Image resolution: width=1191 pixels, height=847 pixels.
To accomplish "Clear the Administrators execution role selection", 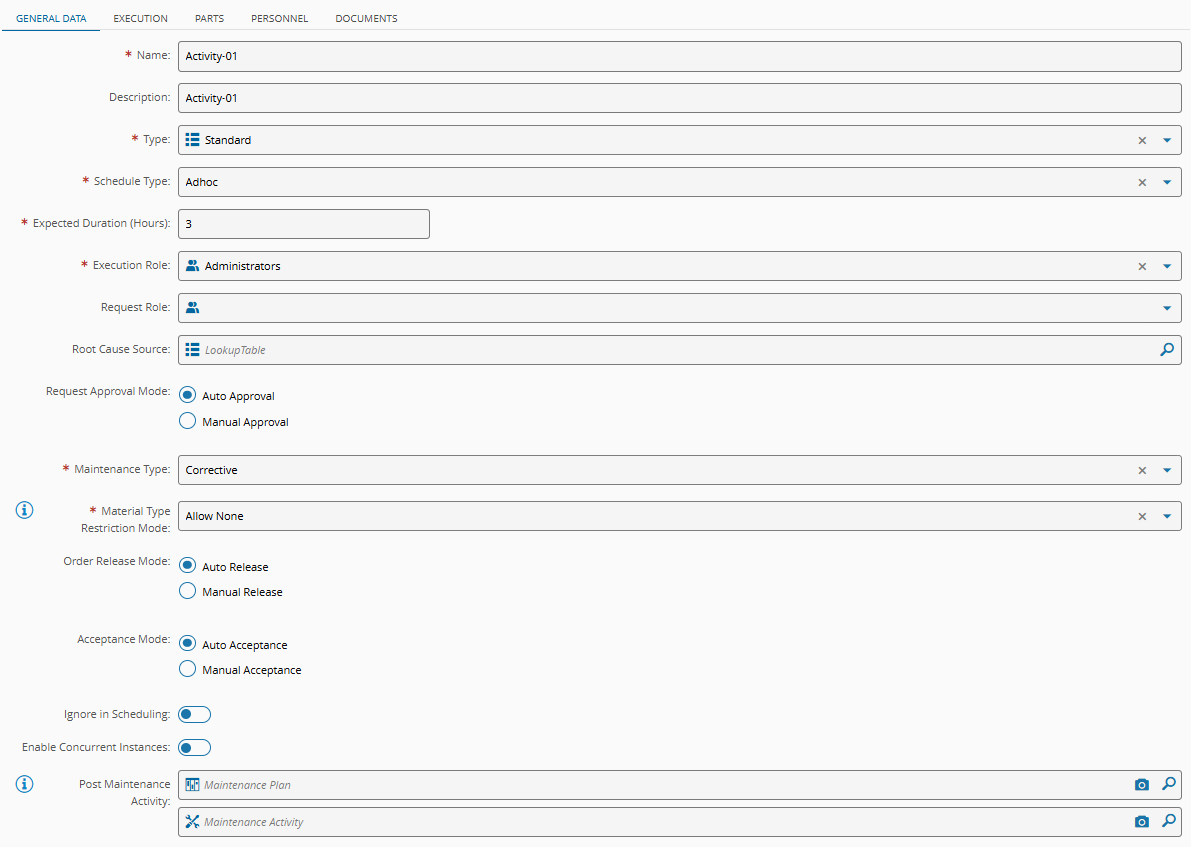I will [x=1142, y=267].
